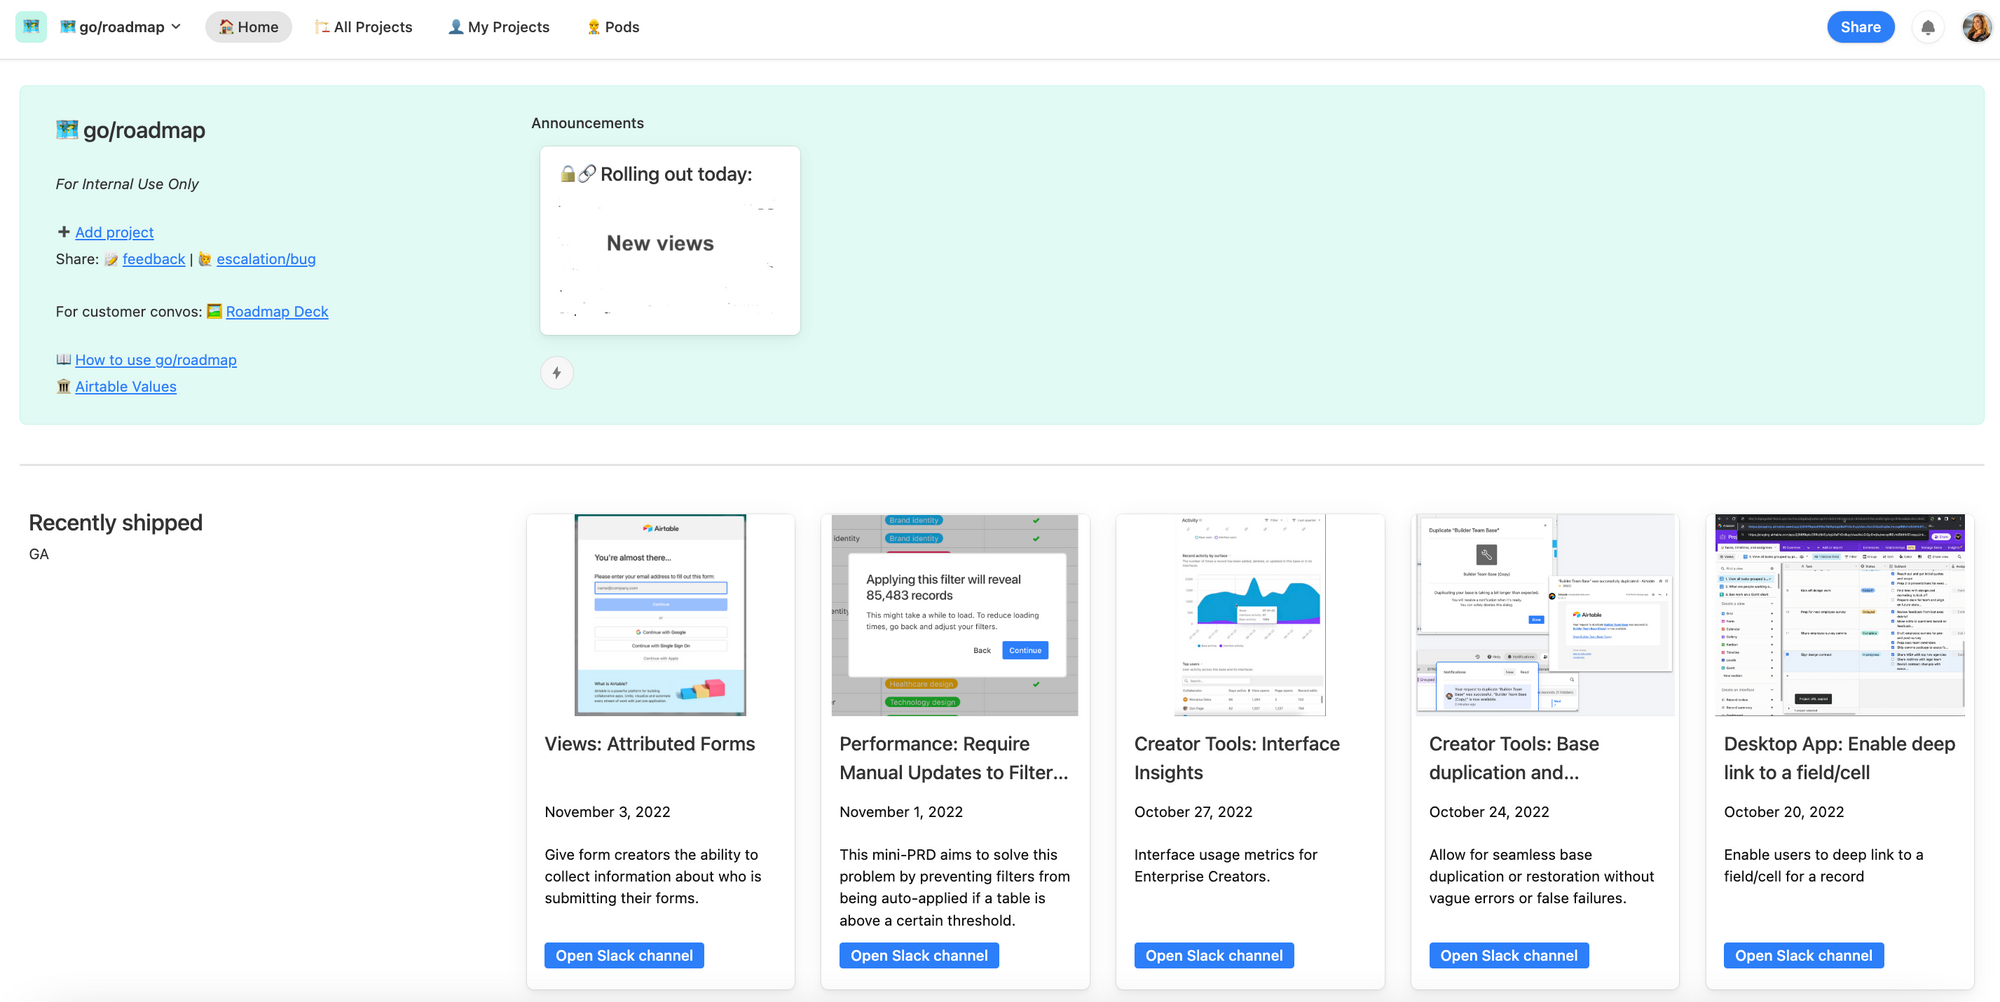Click the book icon beside How to use go/roadmap

64,359
